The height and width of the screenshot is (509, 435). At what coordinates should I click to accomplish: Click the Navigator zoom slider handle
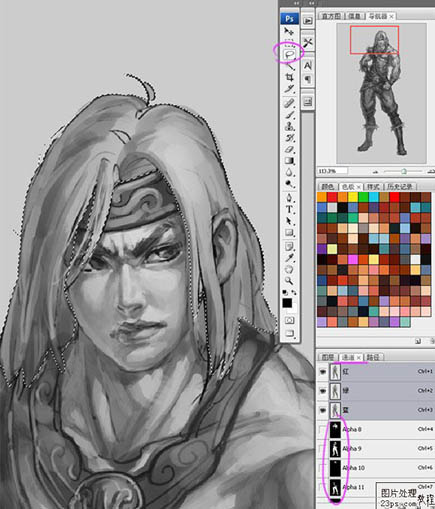click(x=404, y=171)
